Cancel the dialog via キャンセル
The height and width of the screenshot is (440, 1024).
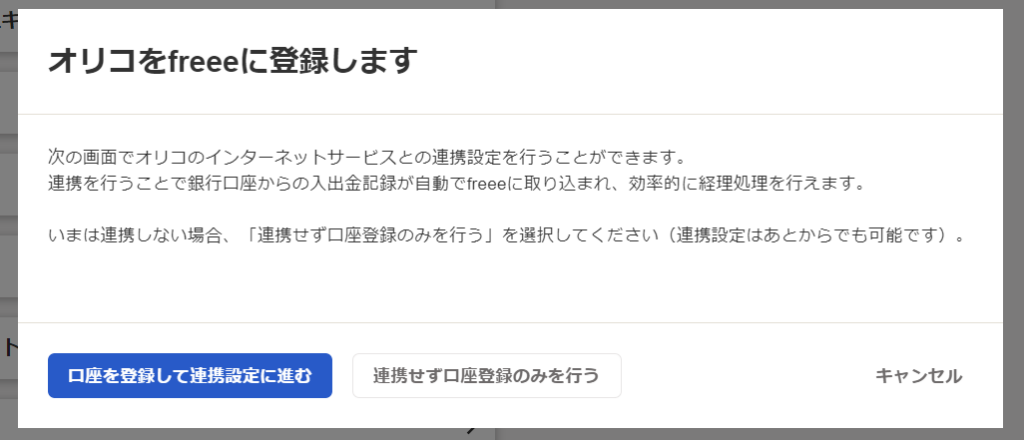pyautogui.click(x=918, y=376)
